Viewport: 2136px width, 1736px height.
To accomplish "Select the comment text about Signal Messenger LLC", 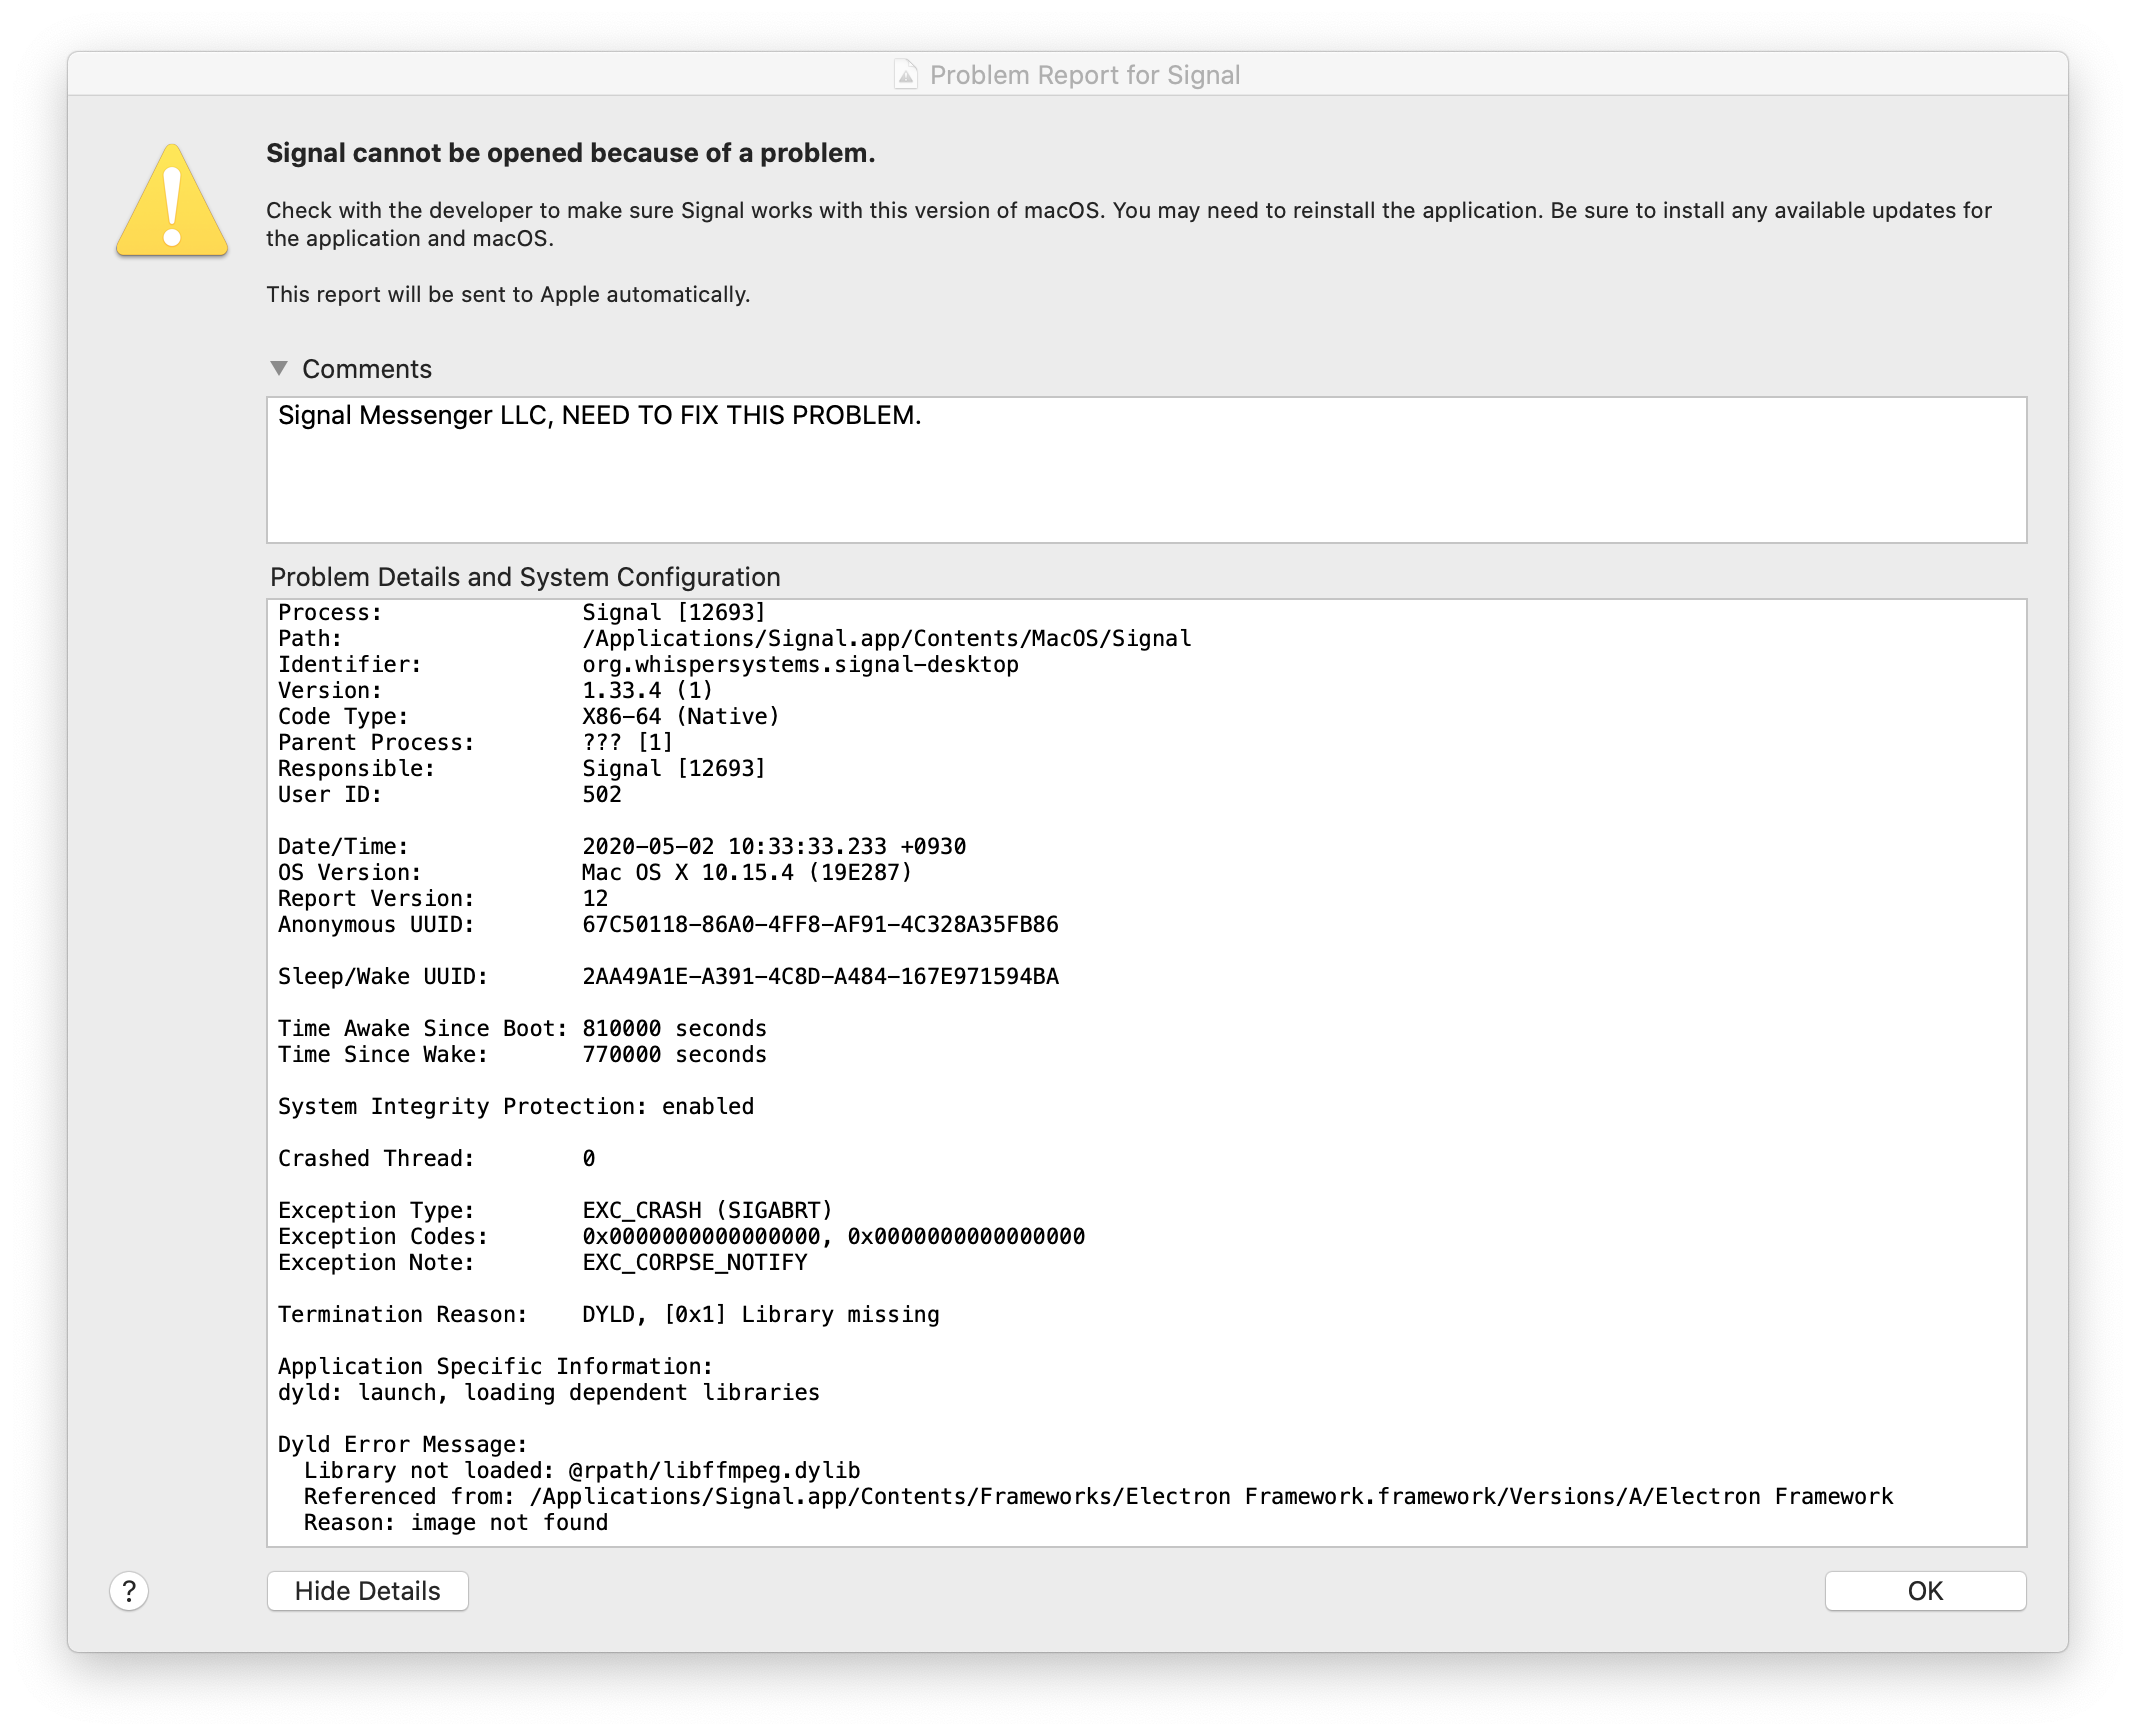I will coord(598,417).
